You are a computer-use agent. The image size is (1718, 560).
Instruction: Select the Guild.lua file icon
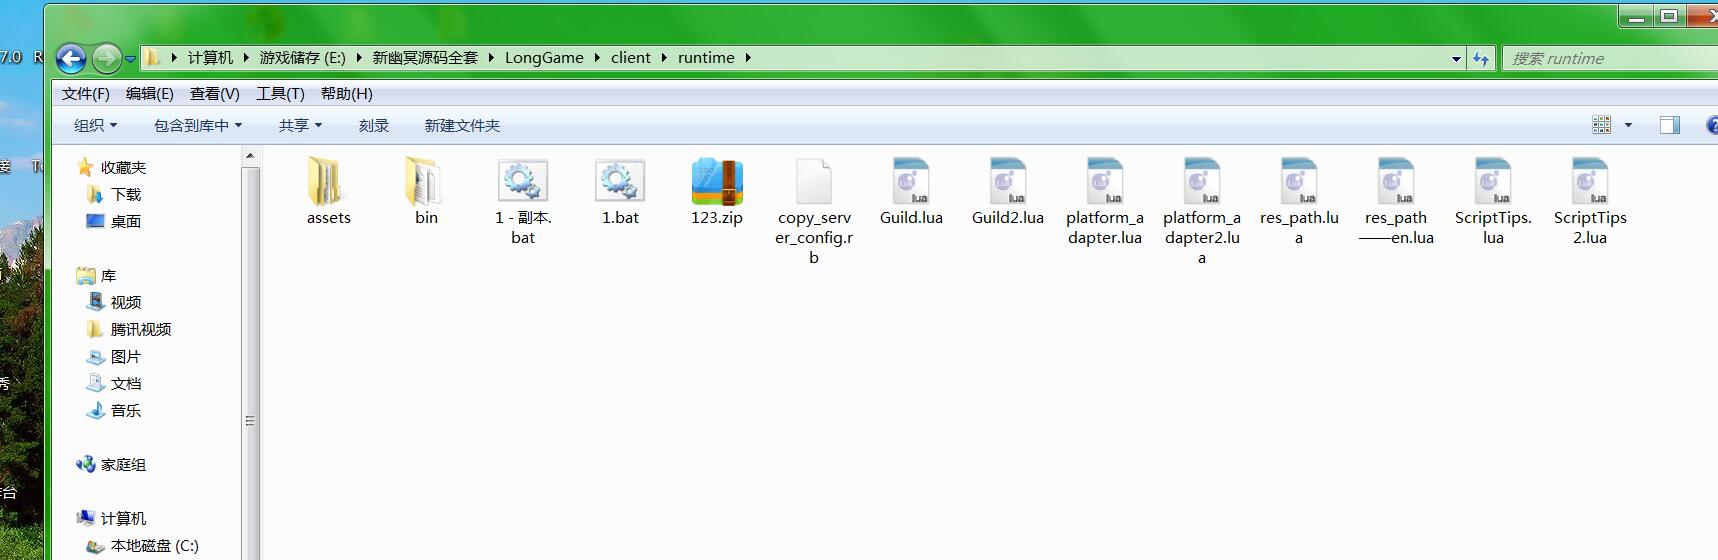pyautogui.click(x=911, y=183)
